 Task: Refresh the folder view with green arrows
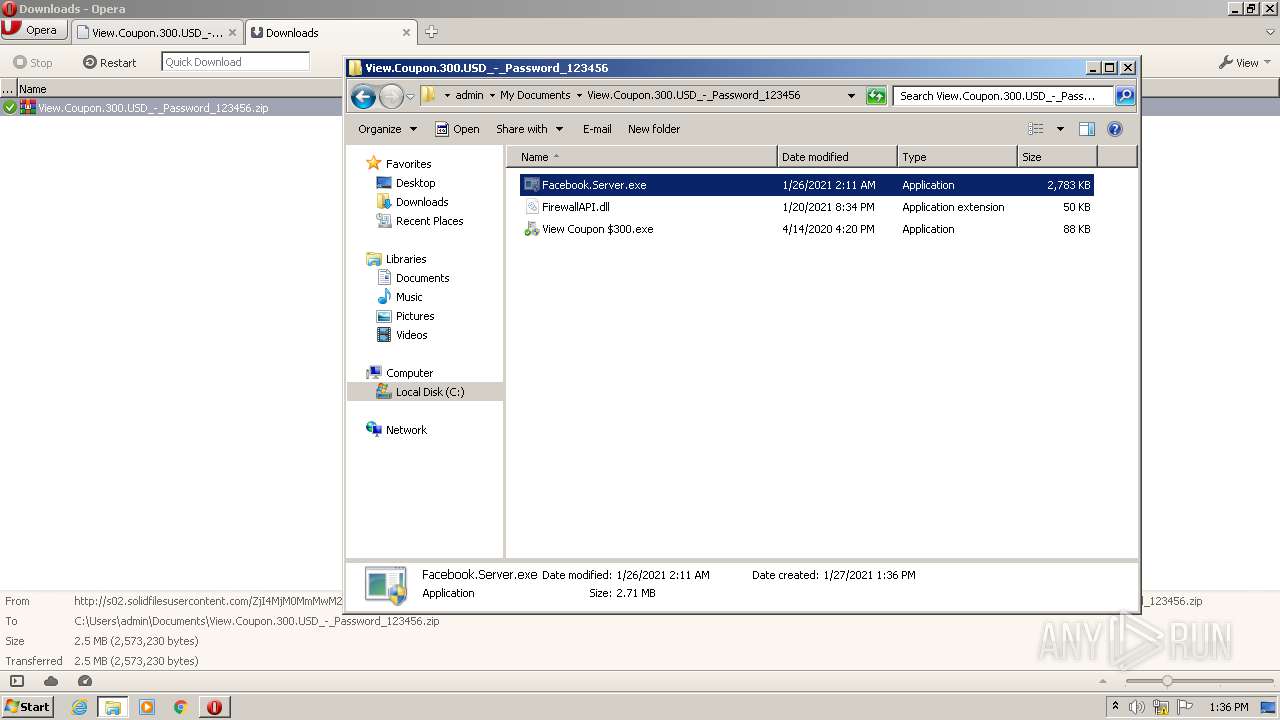point(876,96)
